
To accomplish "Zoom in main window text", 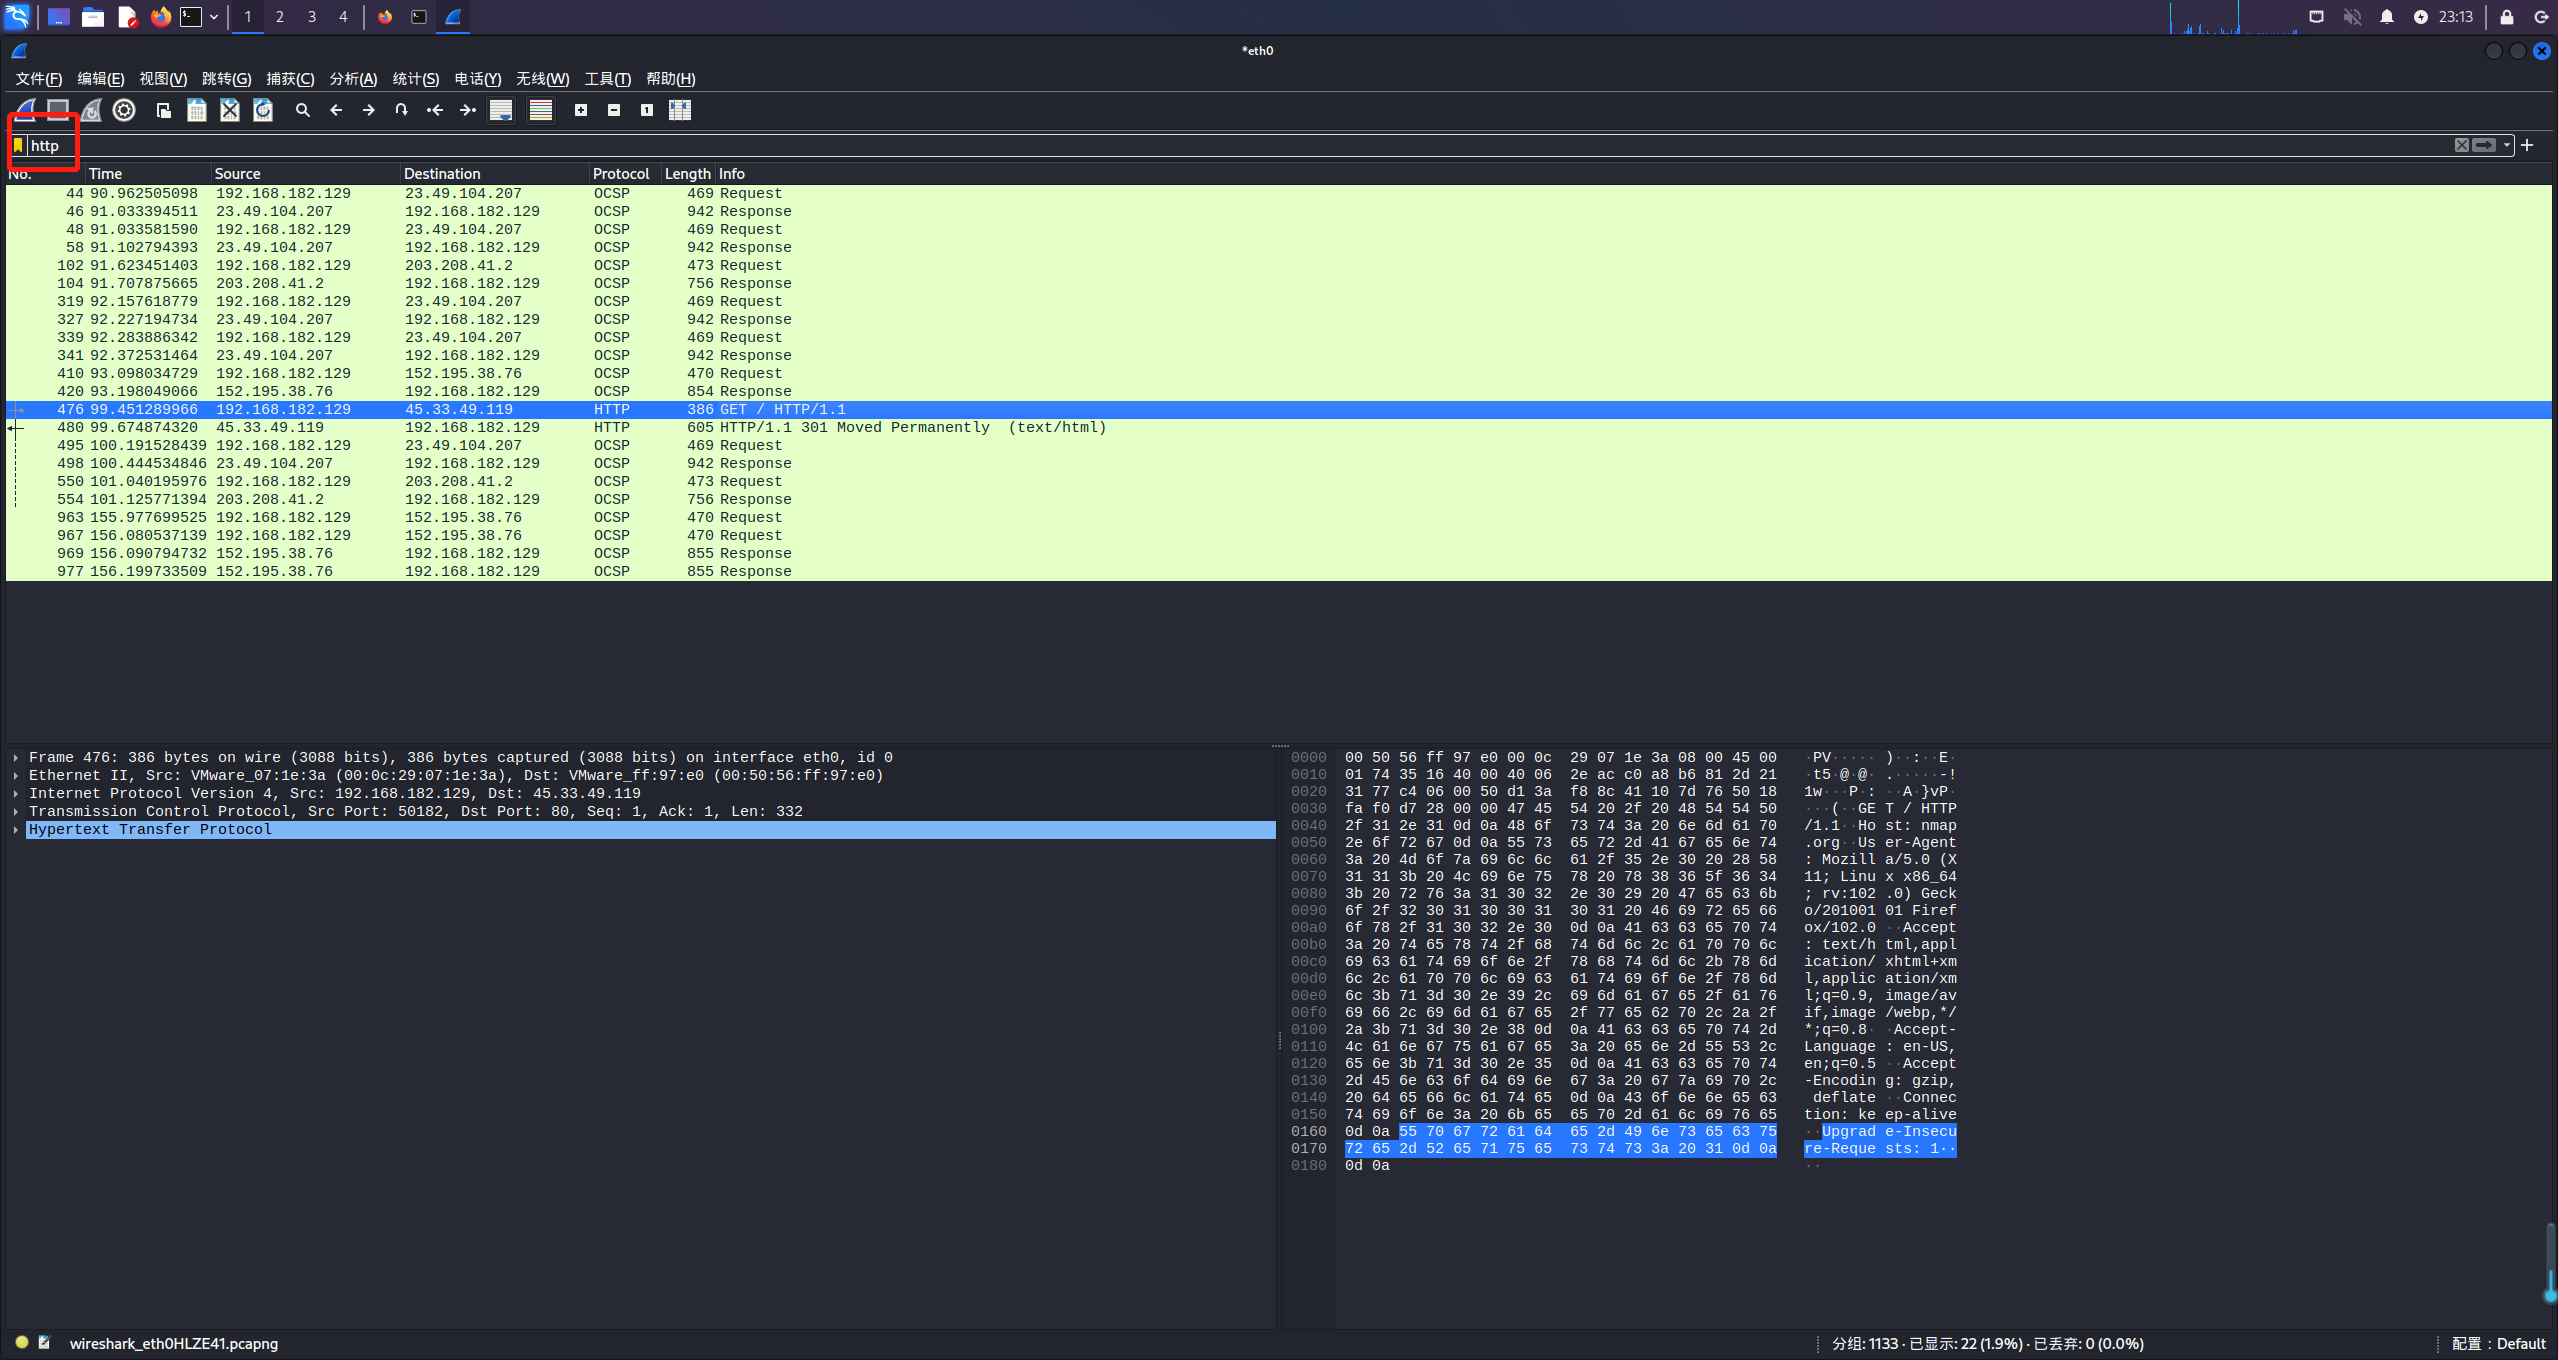I will pyautogui.click(x=581, y=110).
